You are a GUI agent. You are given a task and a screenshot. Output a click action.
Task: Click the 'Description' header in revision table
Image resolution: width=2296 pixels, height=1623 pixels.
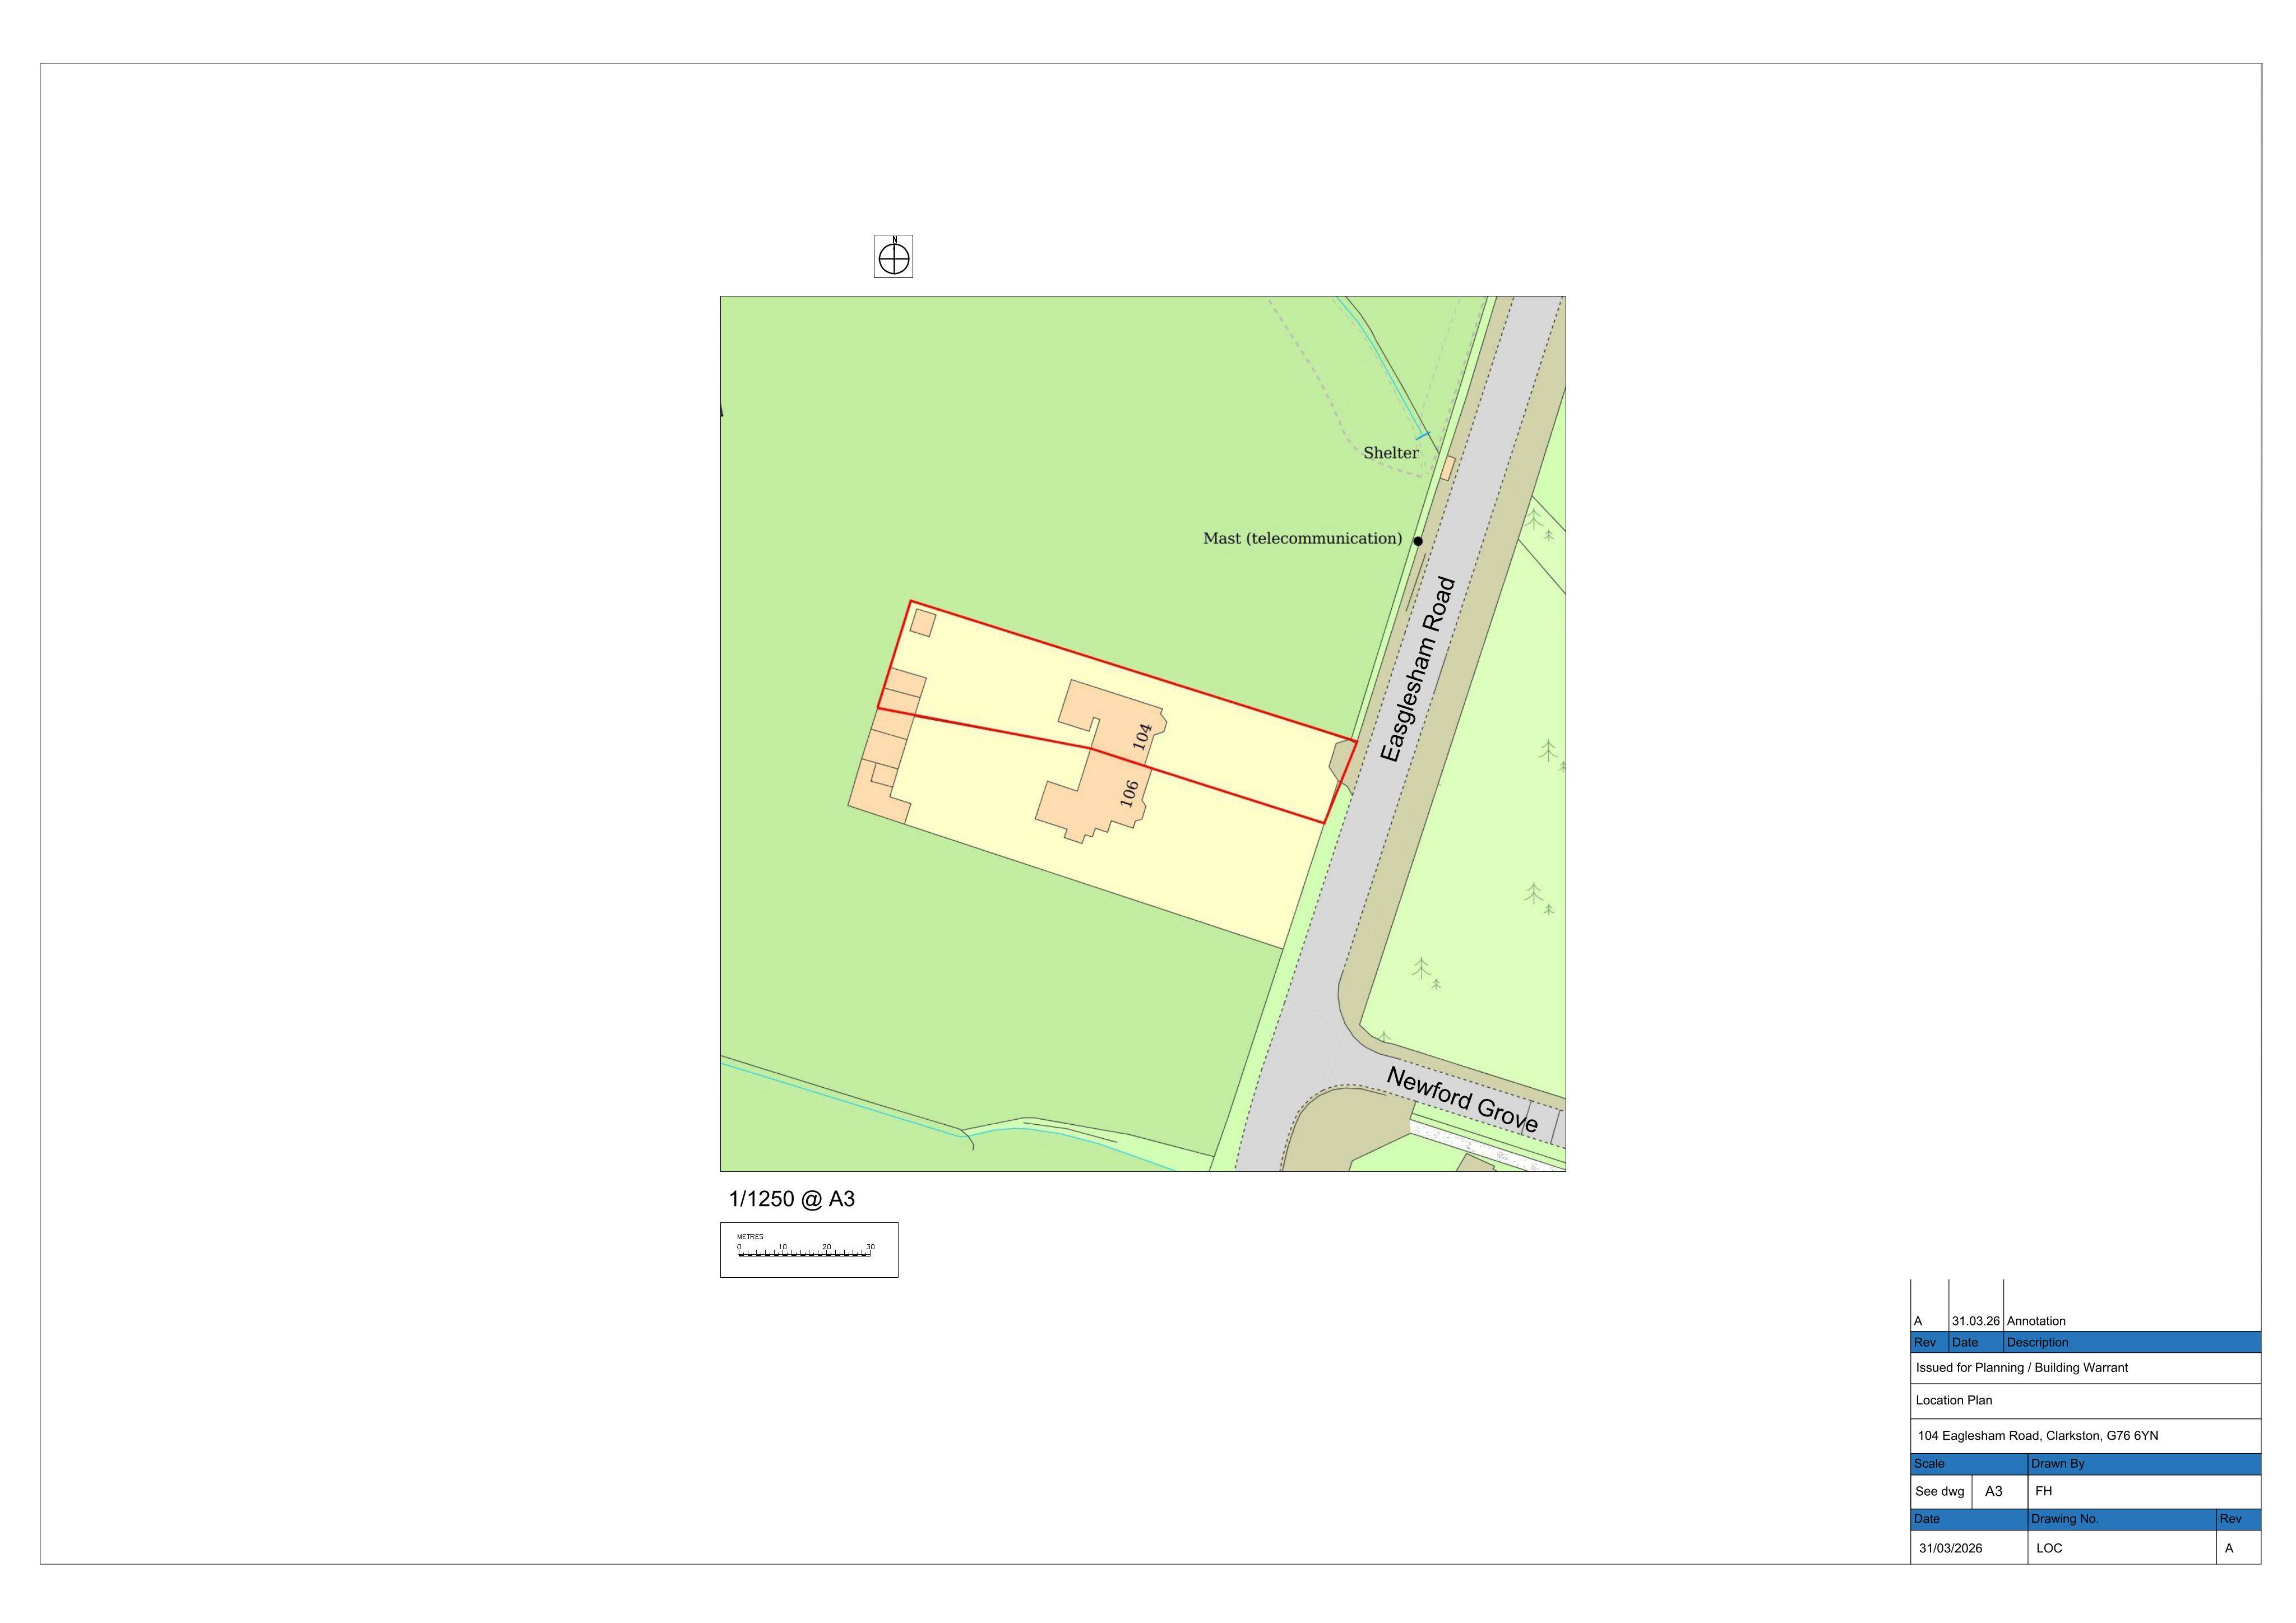(x=2132, y=1342)
